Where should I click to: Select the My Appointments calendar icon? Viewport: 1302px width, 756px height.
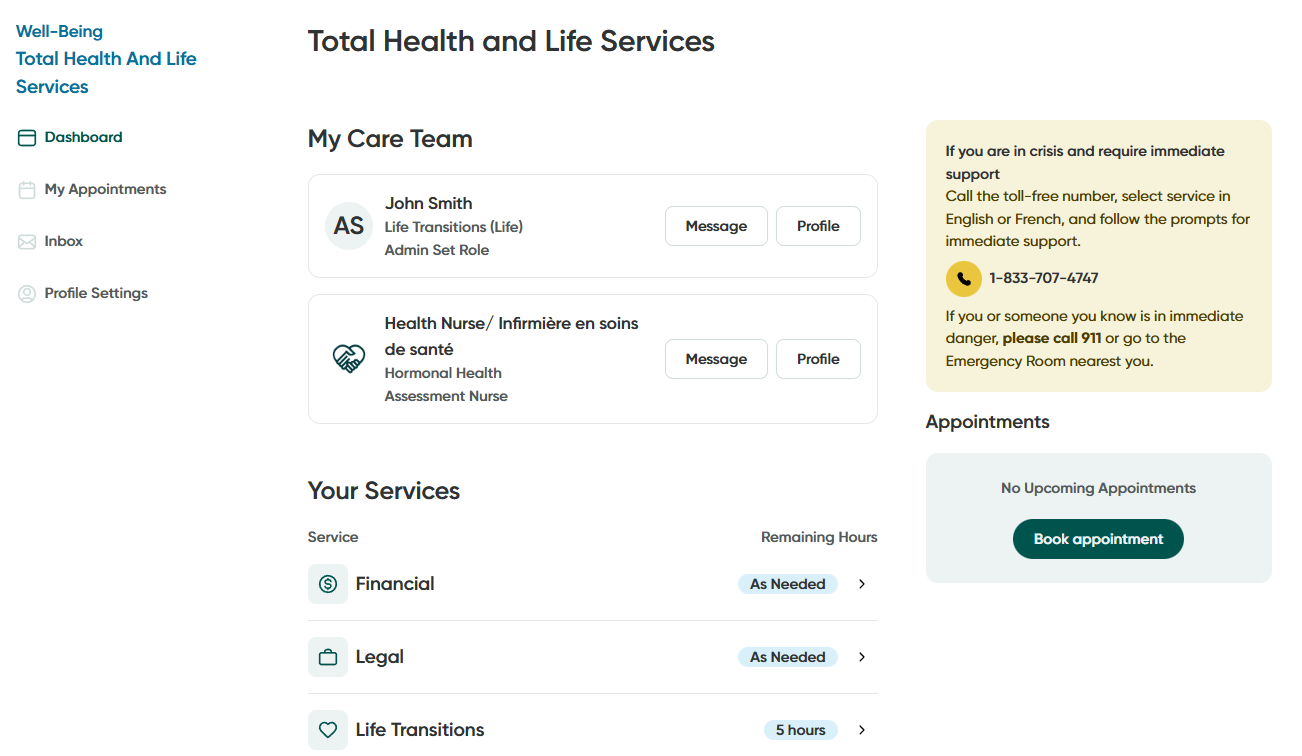26,188
